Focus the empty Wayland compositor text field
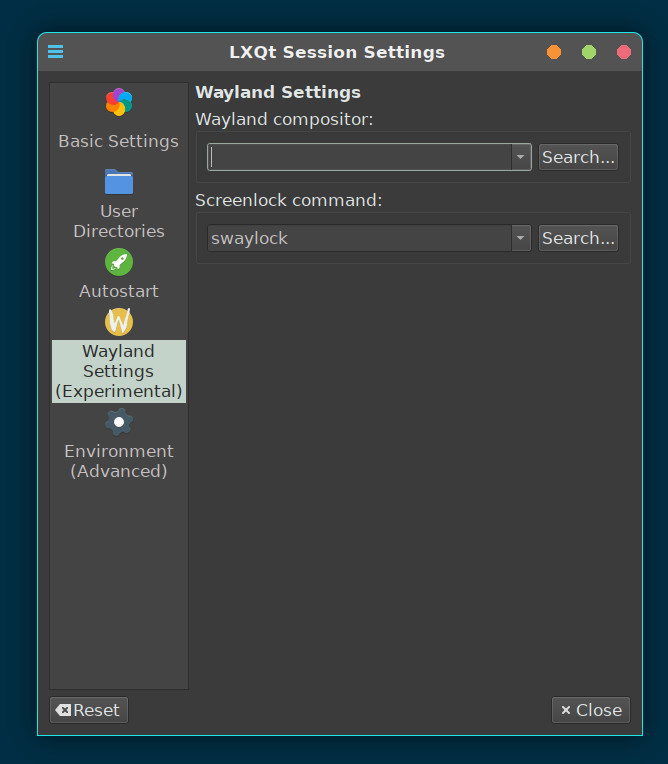Viewport: 668px width, 764px height. [360, 157]
